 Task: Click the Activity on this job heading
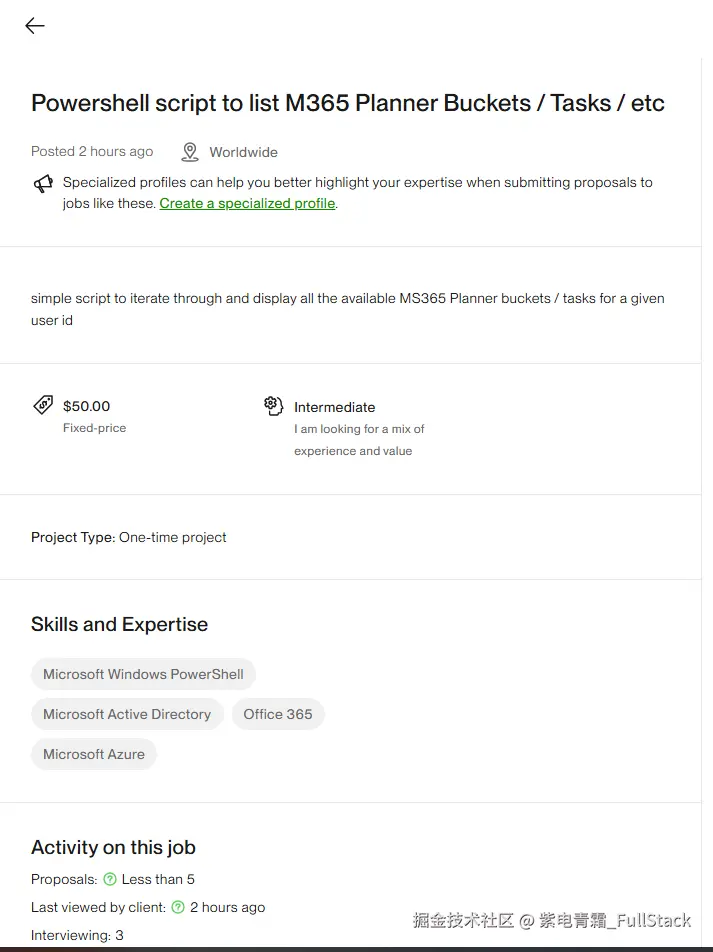click(x=113, y=847)
